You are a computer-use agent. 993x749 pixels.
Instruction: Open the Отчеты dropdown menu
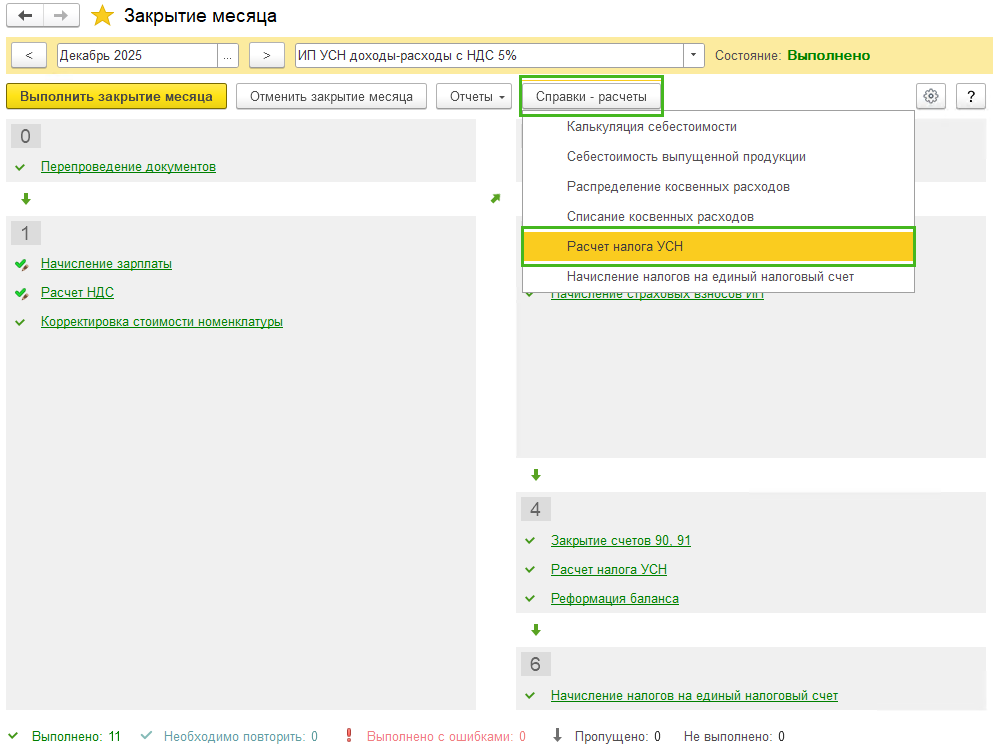tap(474, 96)
